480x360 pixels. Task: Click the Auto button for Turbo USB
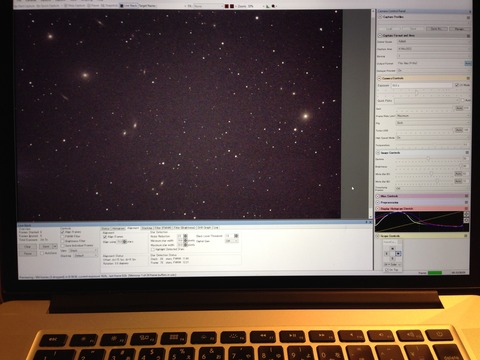coord(459,130)
